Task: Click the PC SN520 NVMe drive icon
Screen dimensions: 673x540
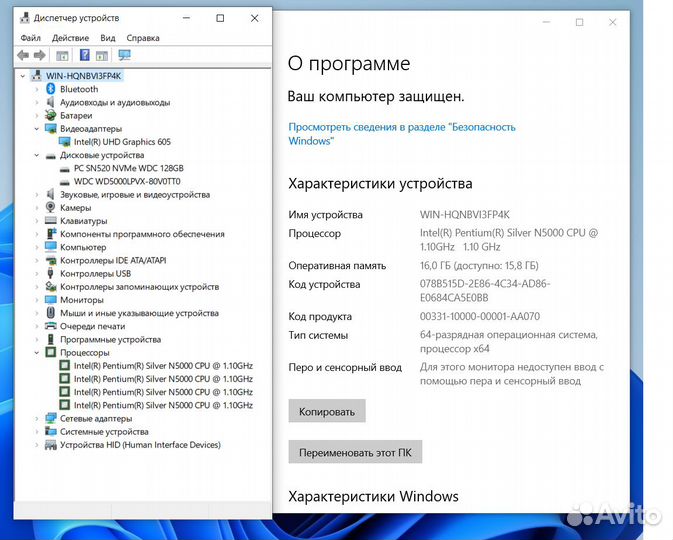Action: [64, 169]
